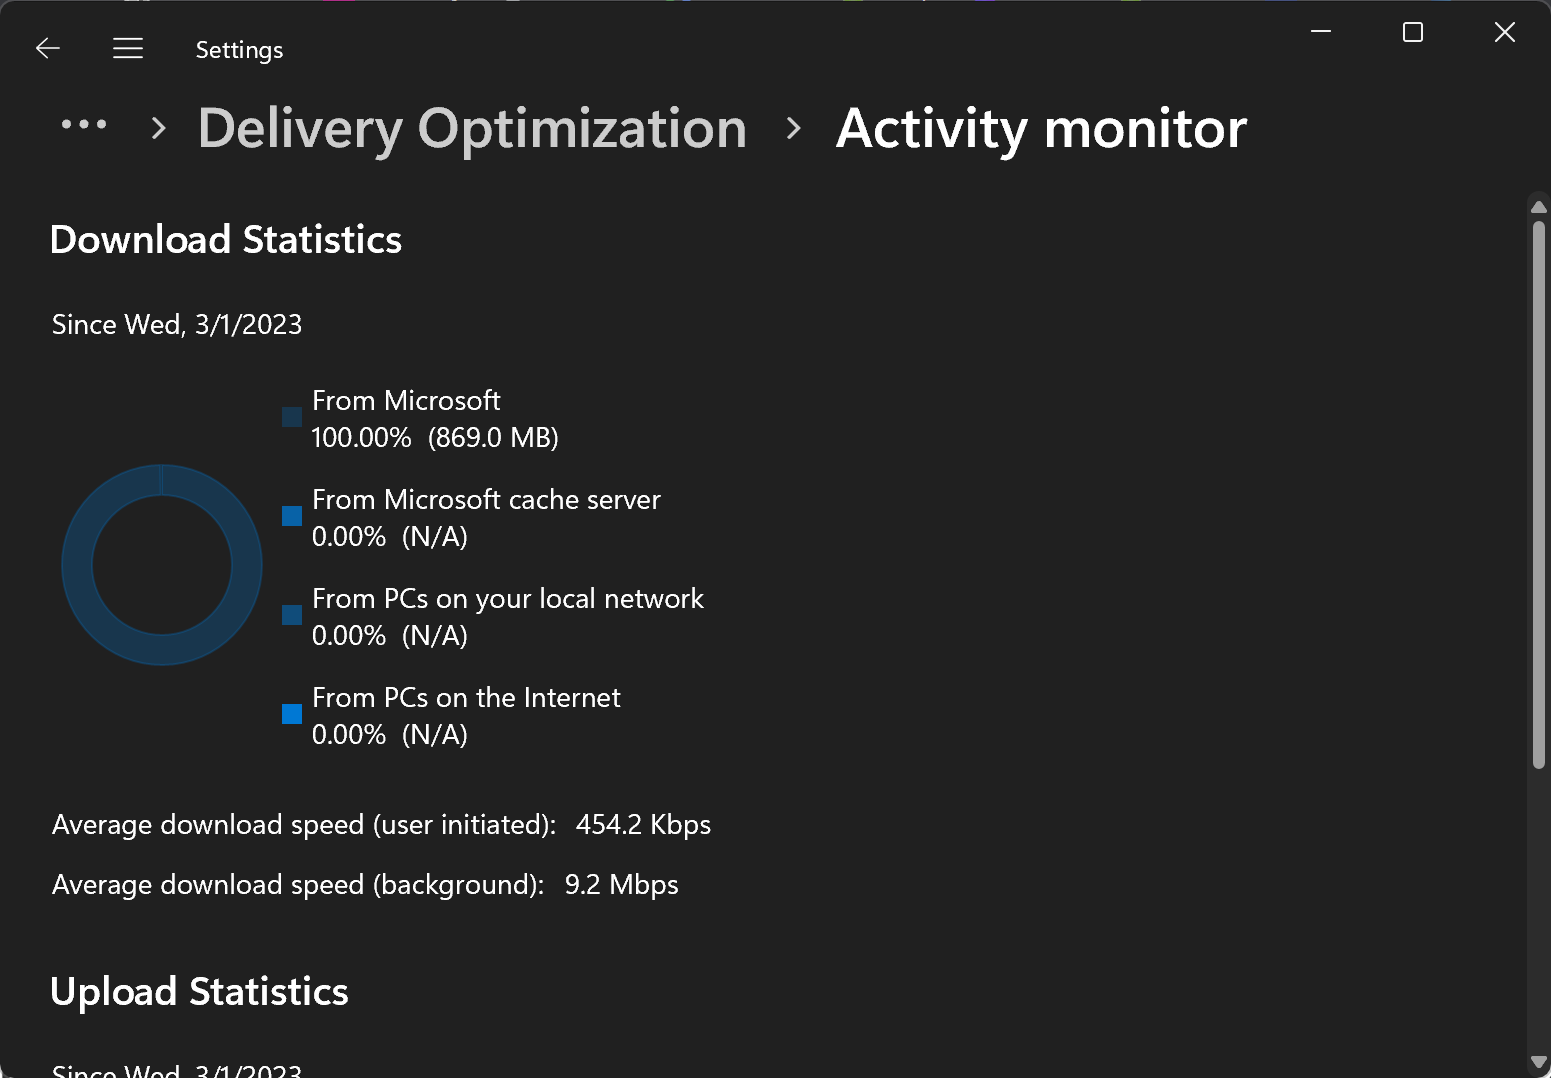Click the chevron before Activity monitor

click(x=794, y=128)
